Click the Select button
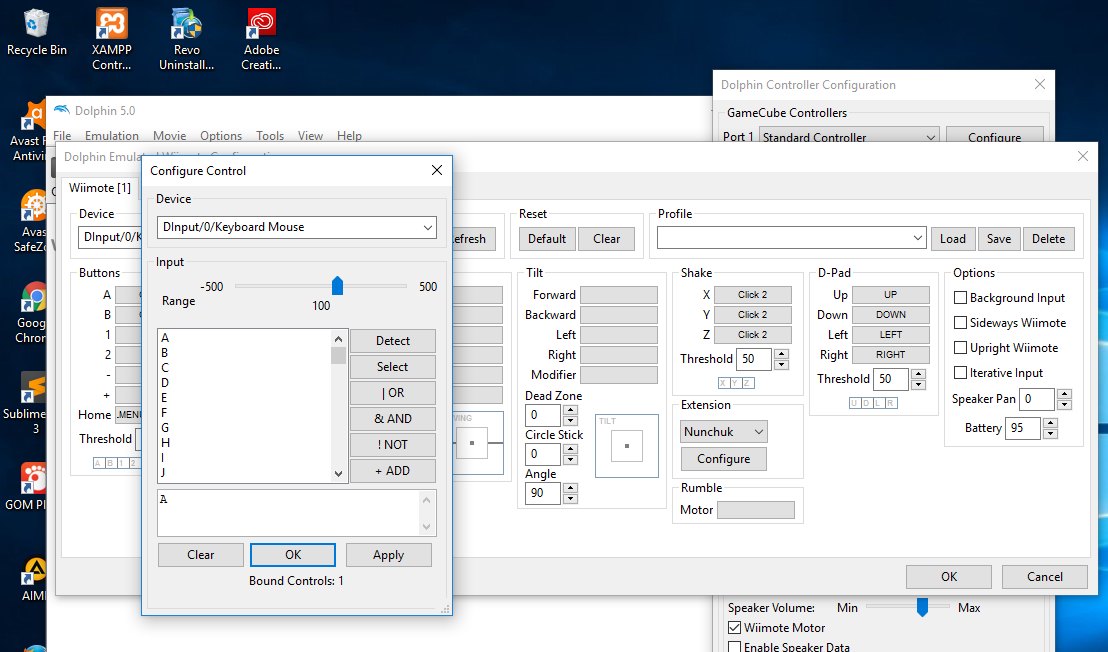 click(392, 367)
